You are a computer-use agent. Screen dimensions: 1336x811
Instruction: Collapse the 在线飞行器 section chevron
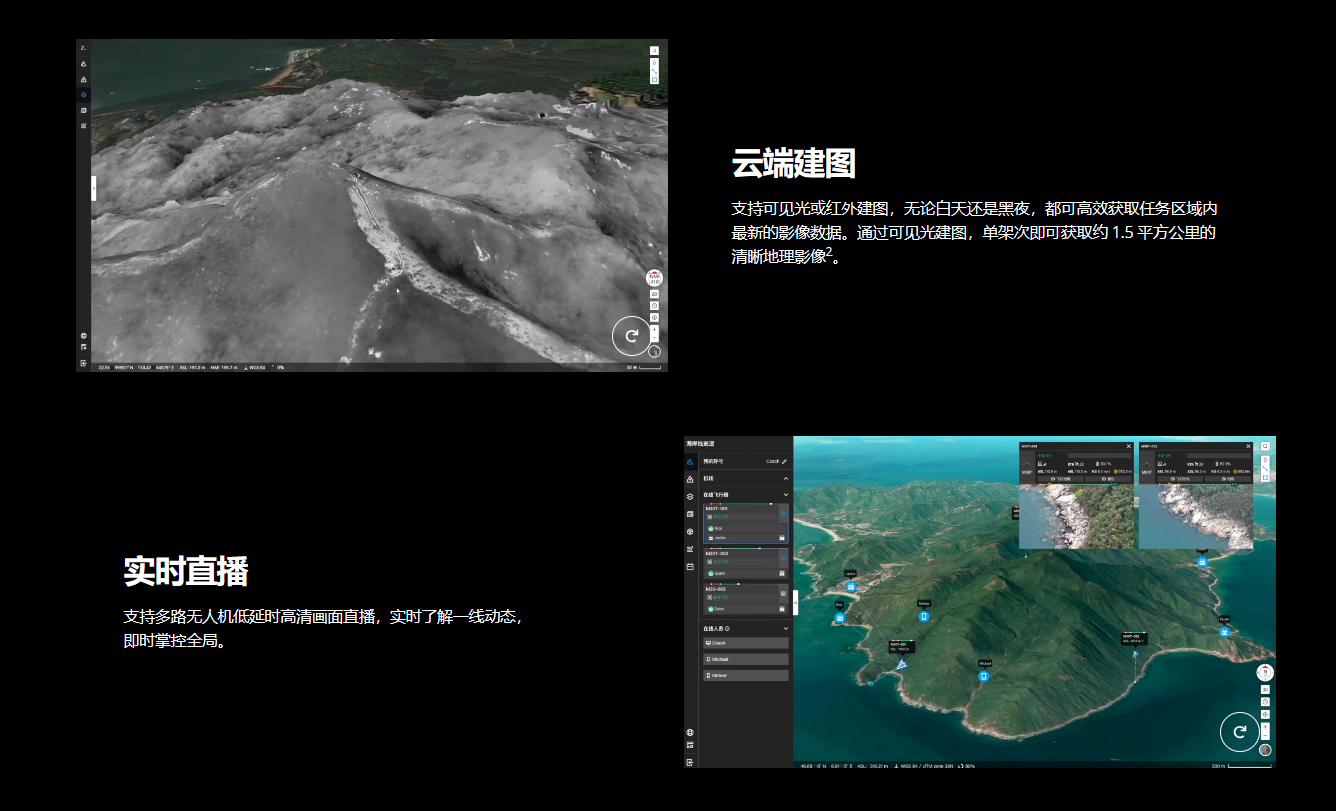coord(785,495)
